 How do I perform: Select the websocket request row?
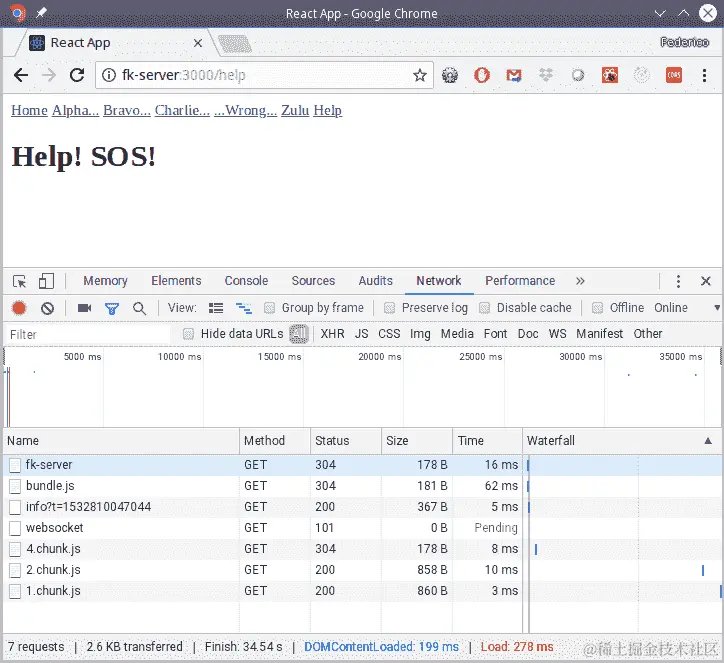362,528
